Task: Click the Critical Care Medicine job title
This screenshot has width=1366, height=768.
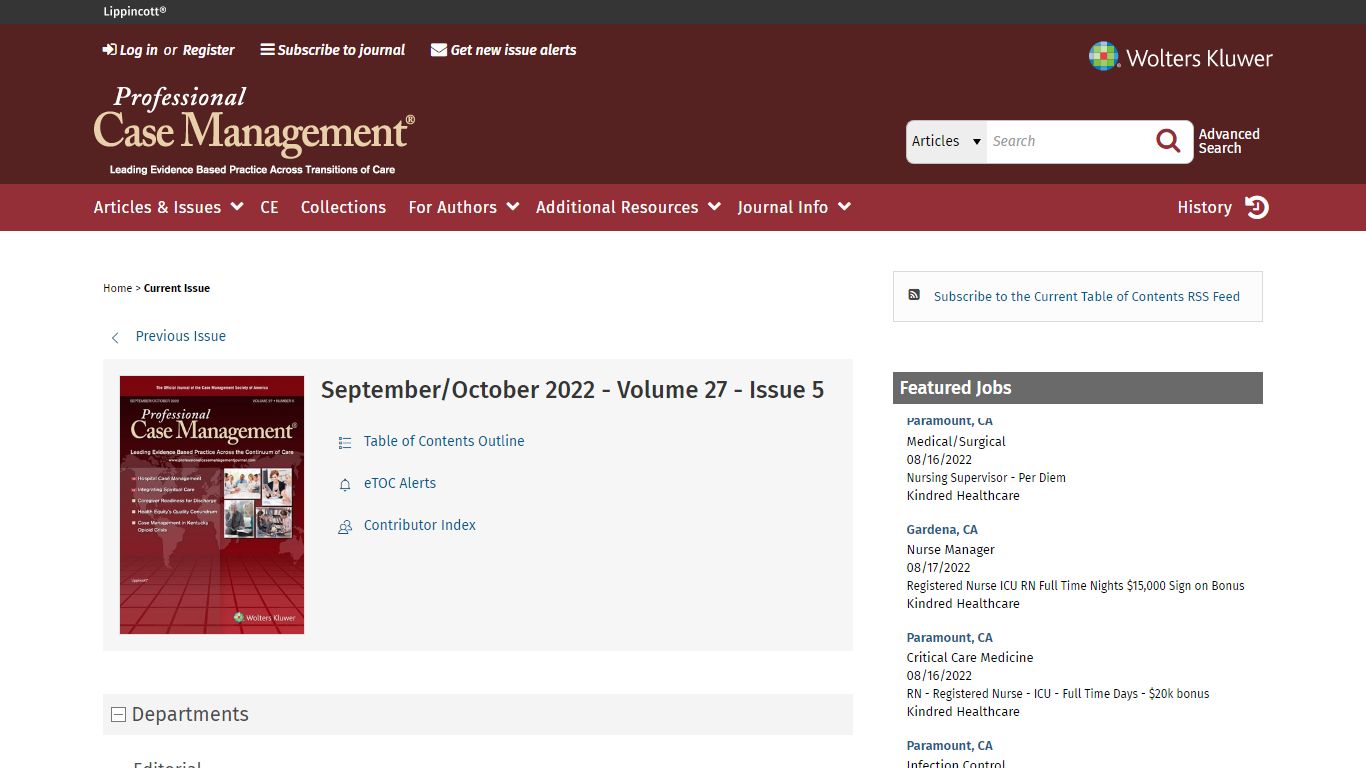Action: click(x=970, y=658)
